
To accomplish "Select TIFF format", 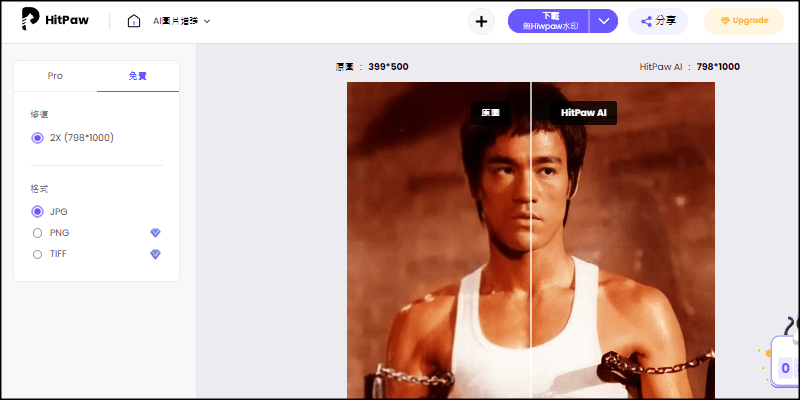I will click(49, 254).
